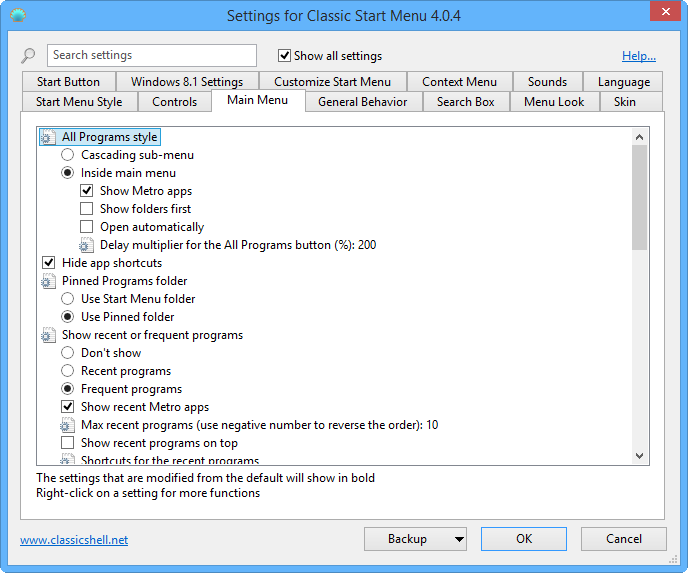688x573 pixels.
Task: Switch to the Search Box tab
Action: 466,102
